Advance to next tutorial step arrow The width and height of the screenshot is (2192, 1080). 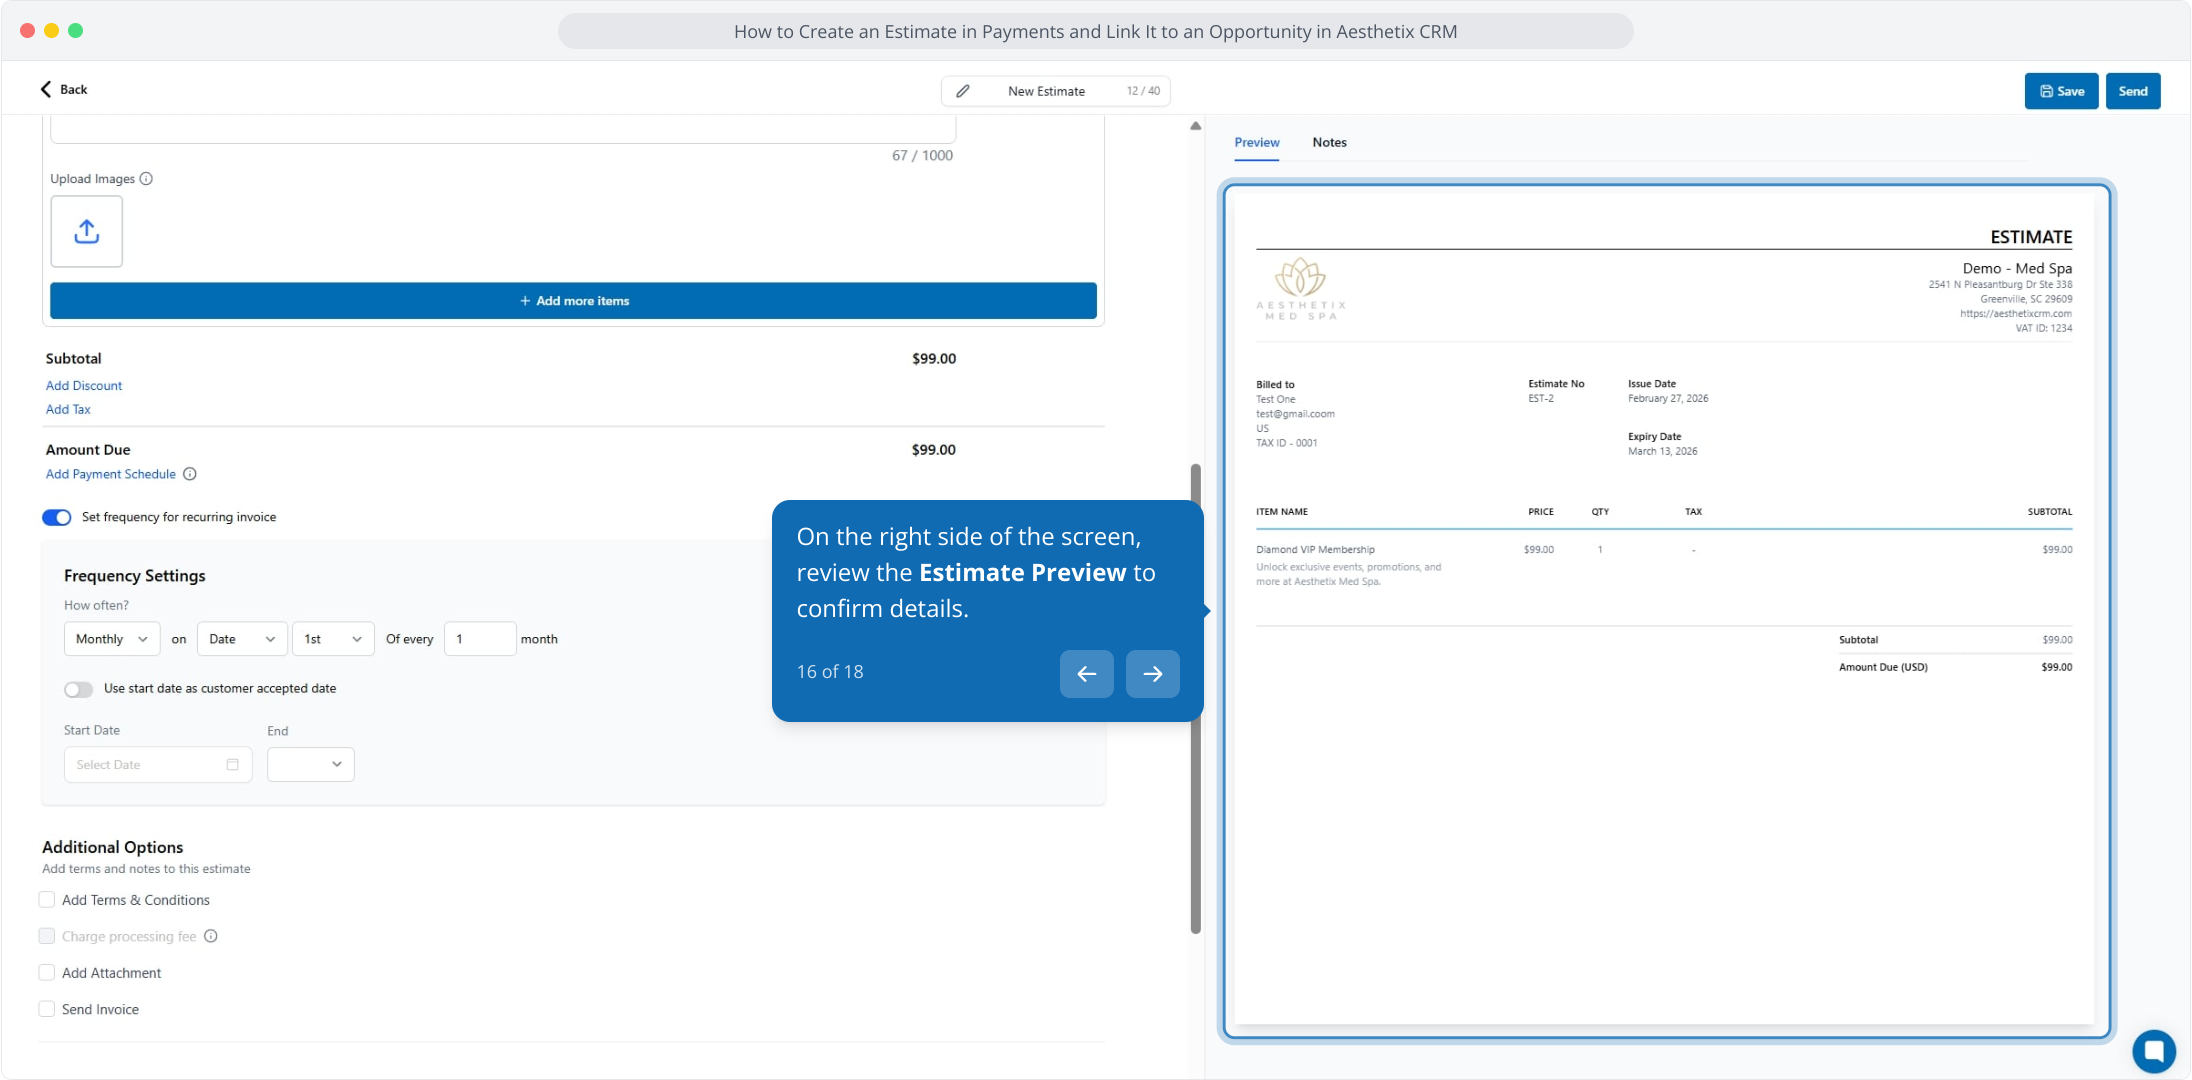click(x=1152, y=674)
